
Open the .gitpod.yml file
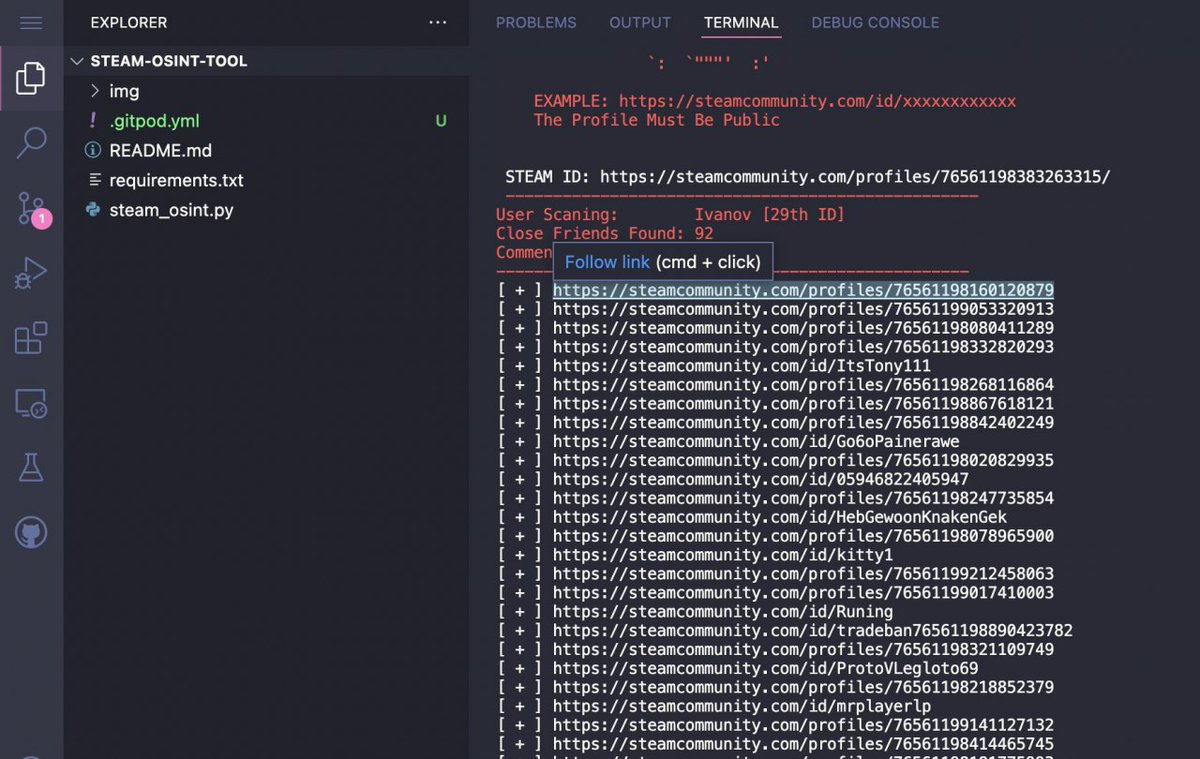tap(154, 121)
